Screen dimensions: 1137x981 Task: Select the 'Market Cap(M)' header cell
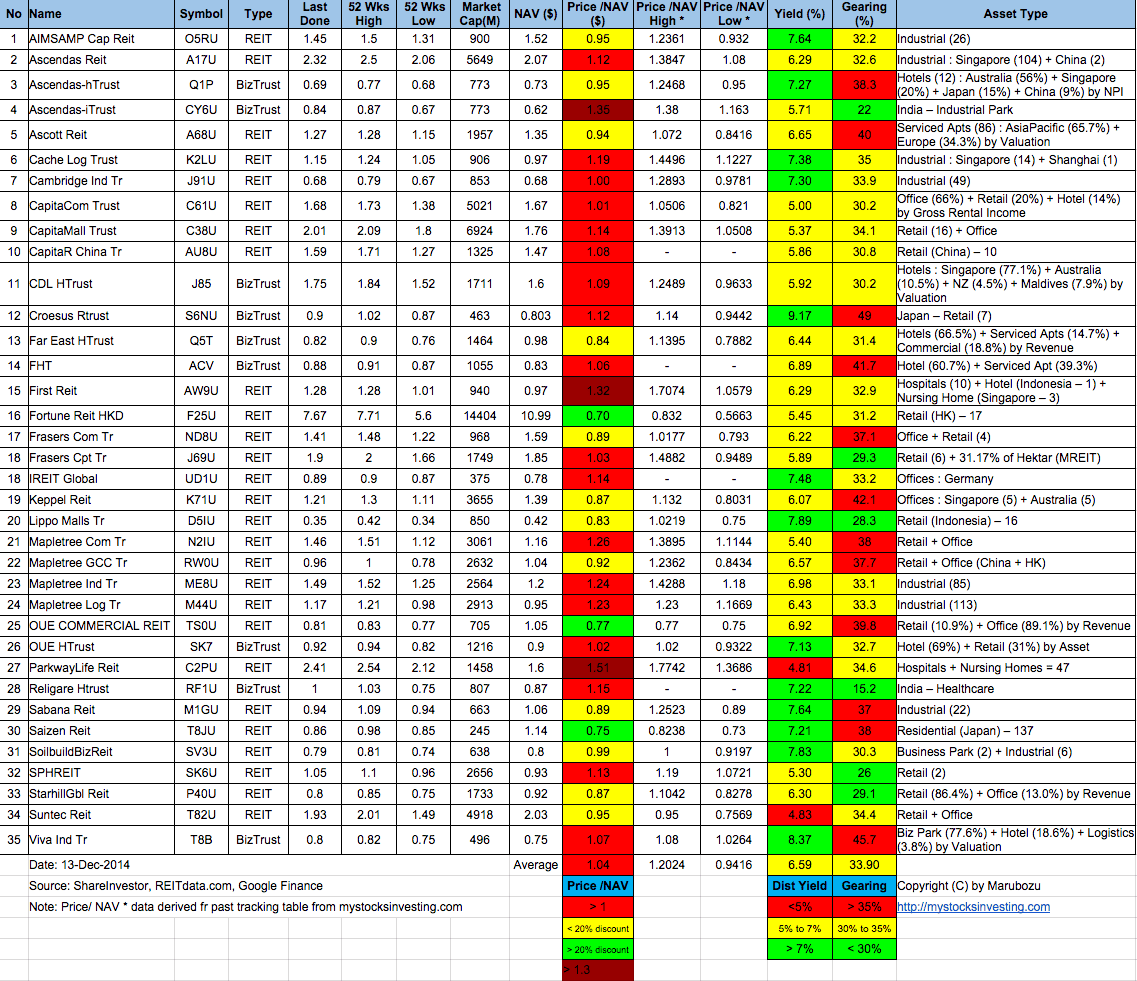point(479,14)
